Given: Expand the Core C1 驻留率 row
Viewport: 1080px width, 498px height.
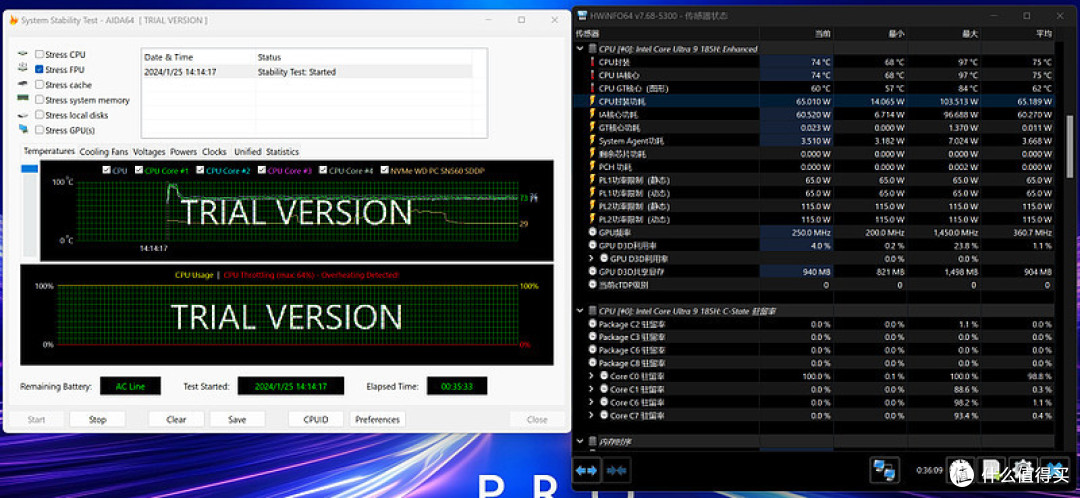Looking at the screenshot, I should (592, 389).
